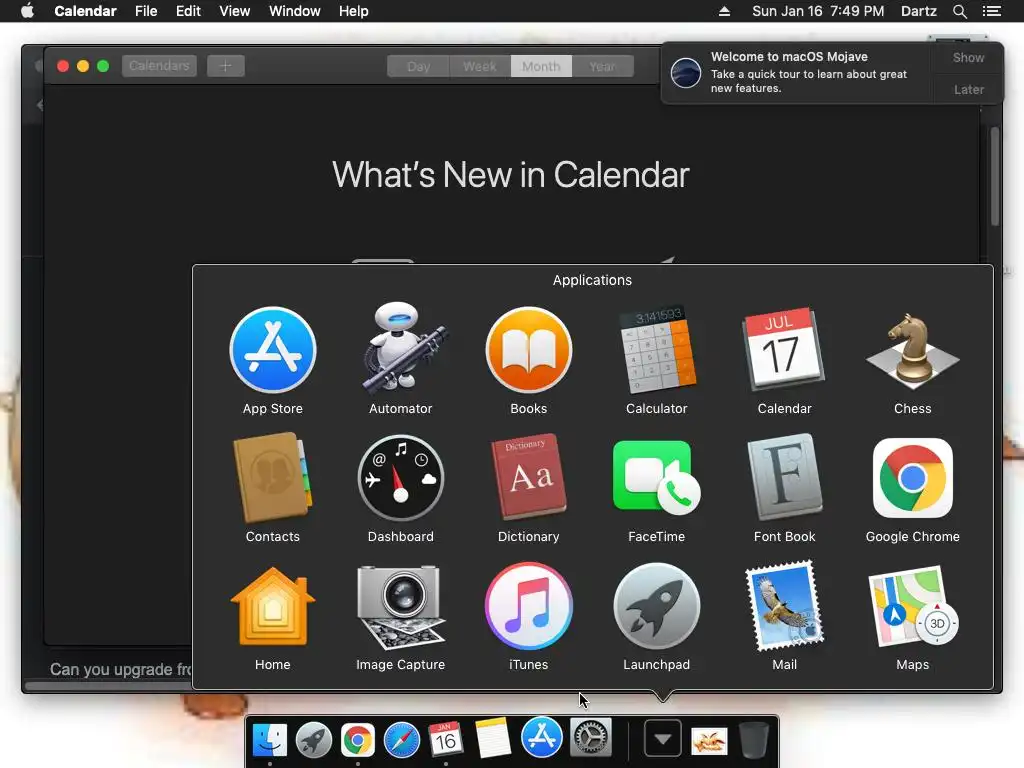
Task: Open Spotlight search in the menu bar
Action: click(x=959, y=11)
